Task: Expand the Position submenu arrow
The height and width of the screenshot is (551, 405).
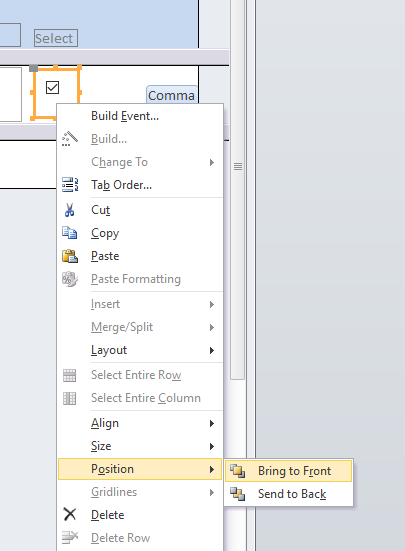Action: click(x=211, y=469)
